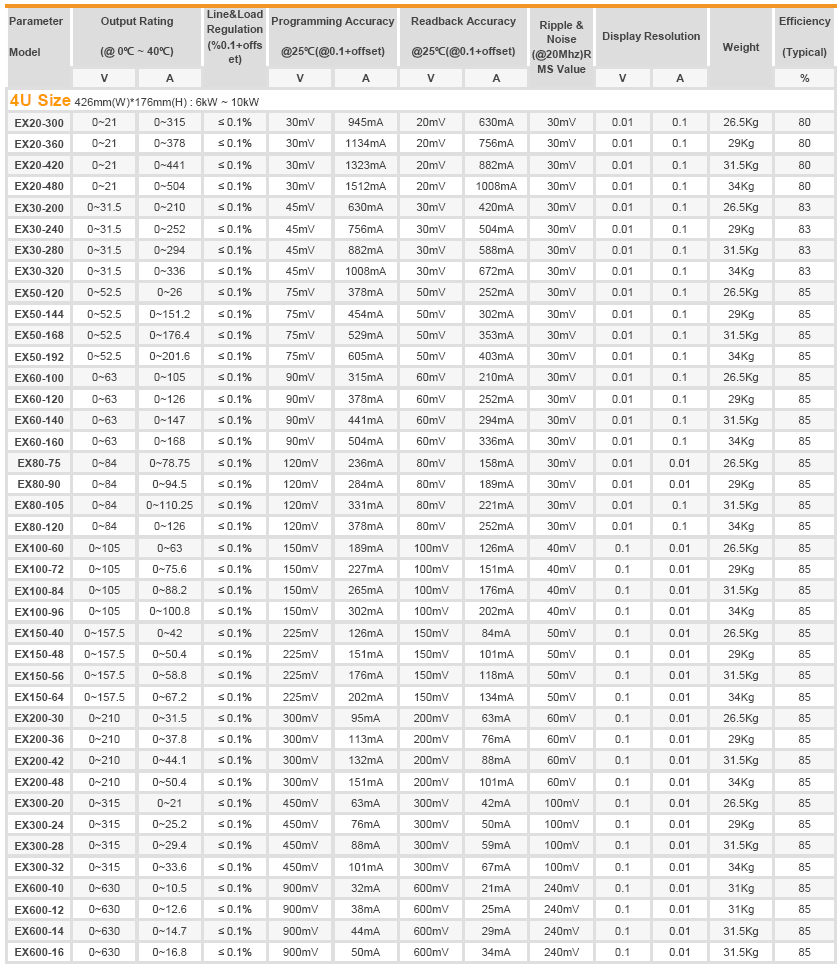
Task: Select 0~16.8 in EX600-16 row
Action: pyautogui.click(x=170, y=953)
